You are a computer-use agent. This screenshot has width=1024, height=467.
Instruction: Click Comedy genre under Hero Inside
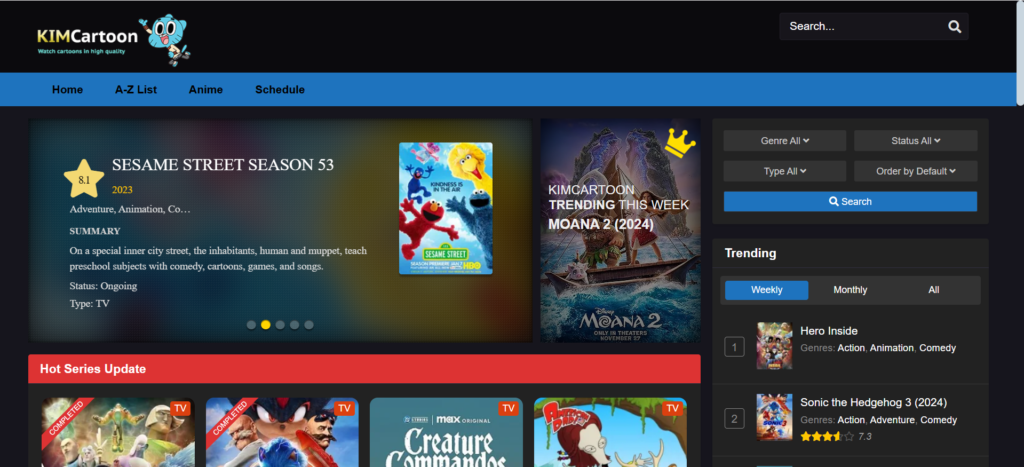pyautogui.click(x=937, y=348)
